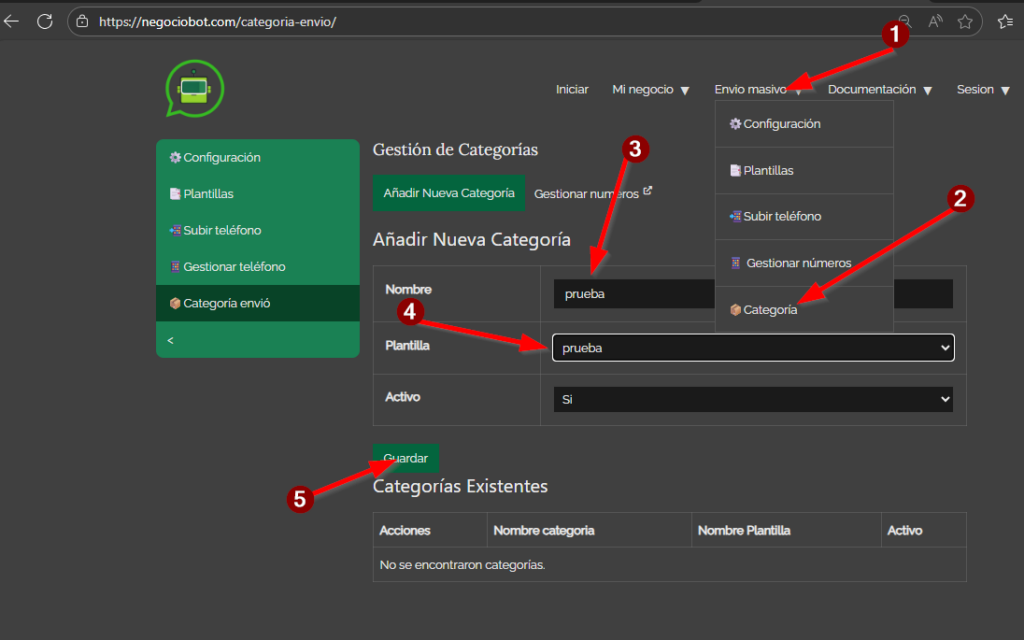This screenshot has height=640, width=1024.
Task: Reload the page with browser refresh icon
Action: [x=44, y=21]
